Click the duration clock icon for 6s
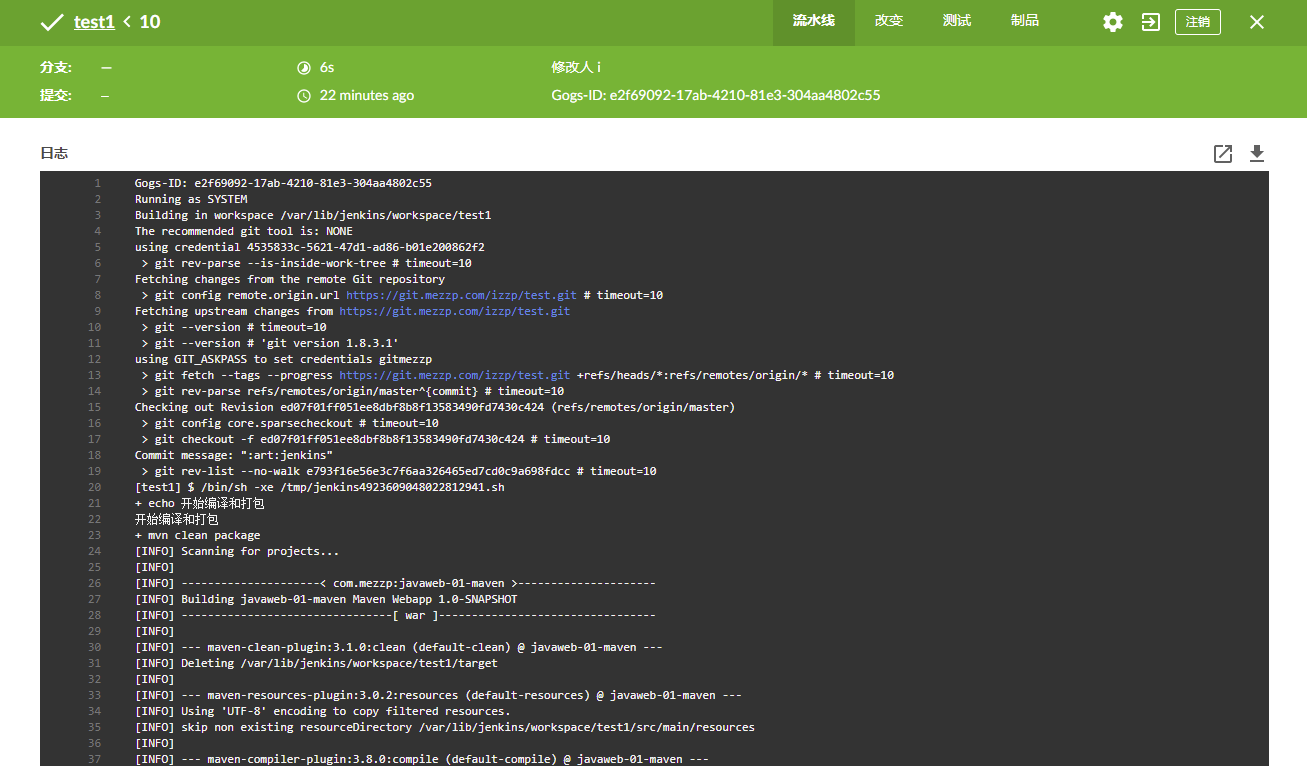 (304, 68)
